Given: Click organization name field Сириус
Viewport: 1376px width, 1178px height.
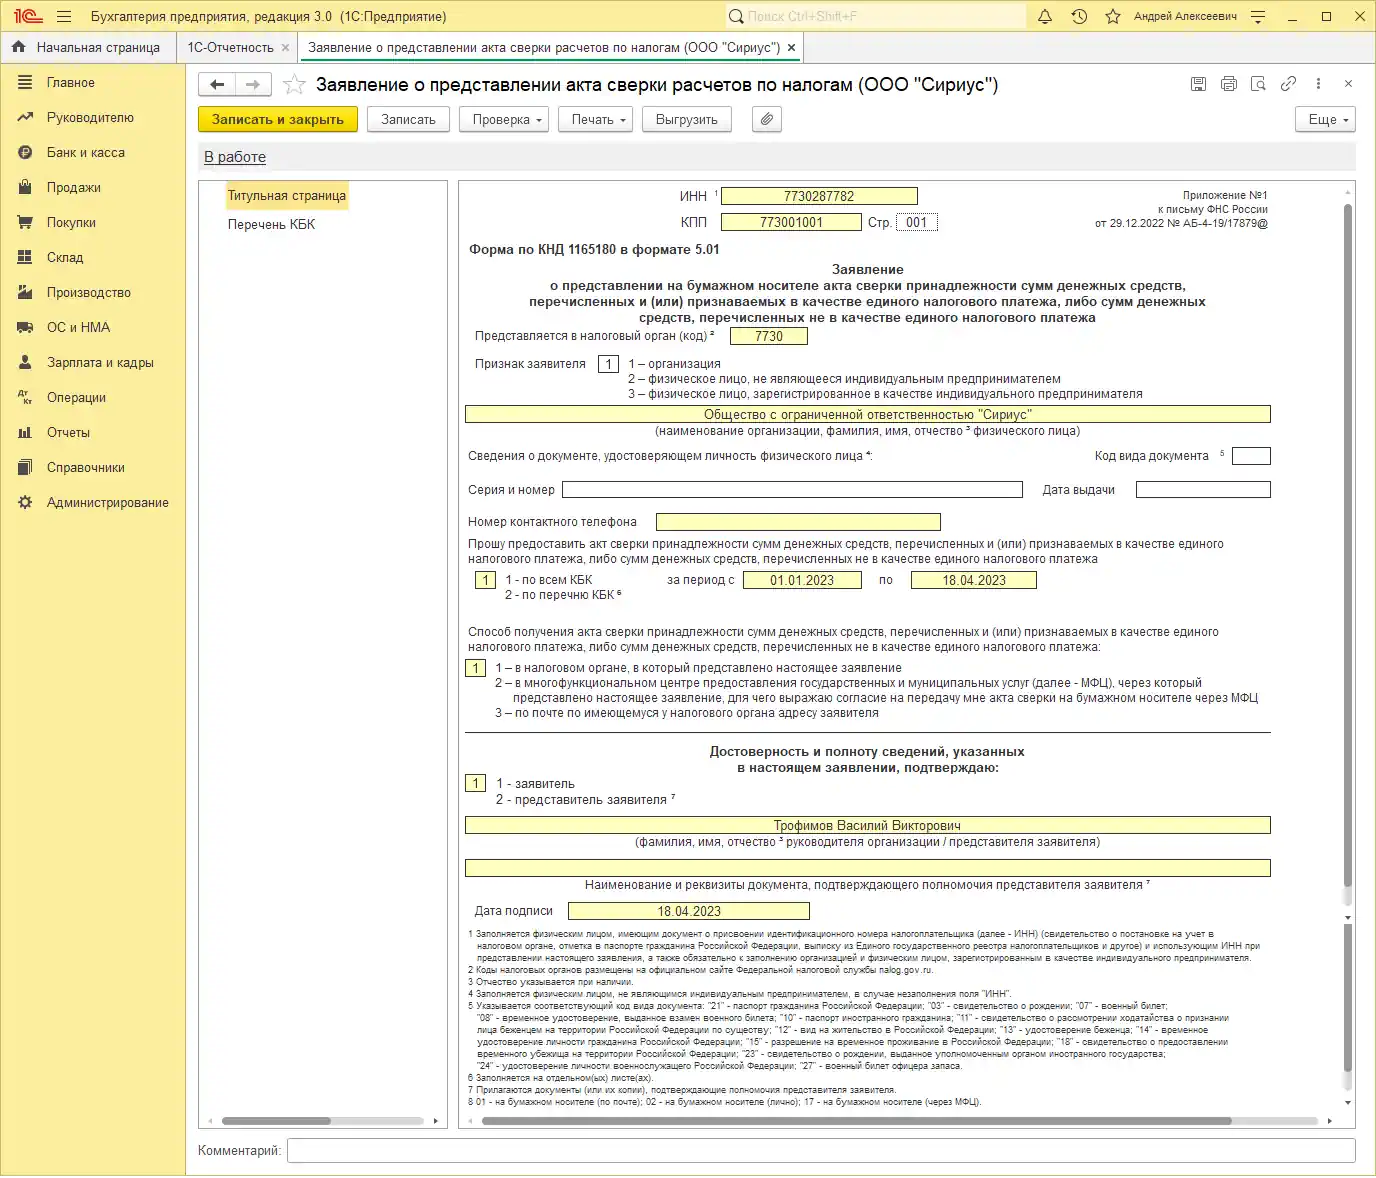Looking at the screenshot, I should click(x=867, y=414).
